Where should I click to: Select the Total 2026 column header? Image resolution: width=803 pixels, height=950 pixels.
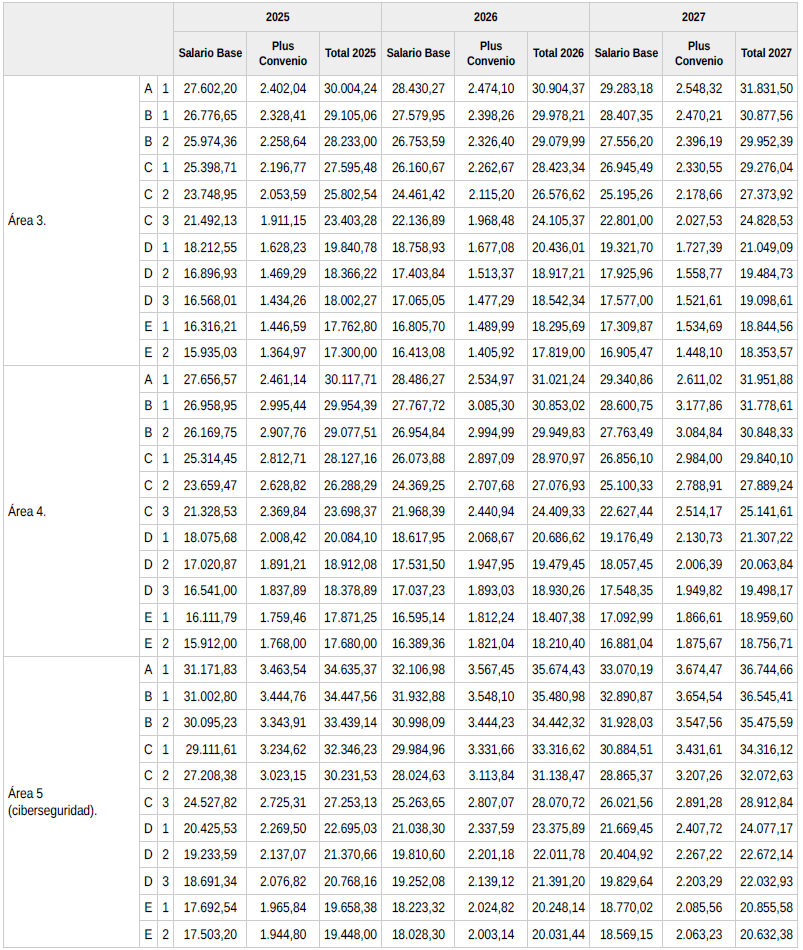point(558,53)
